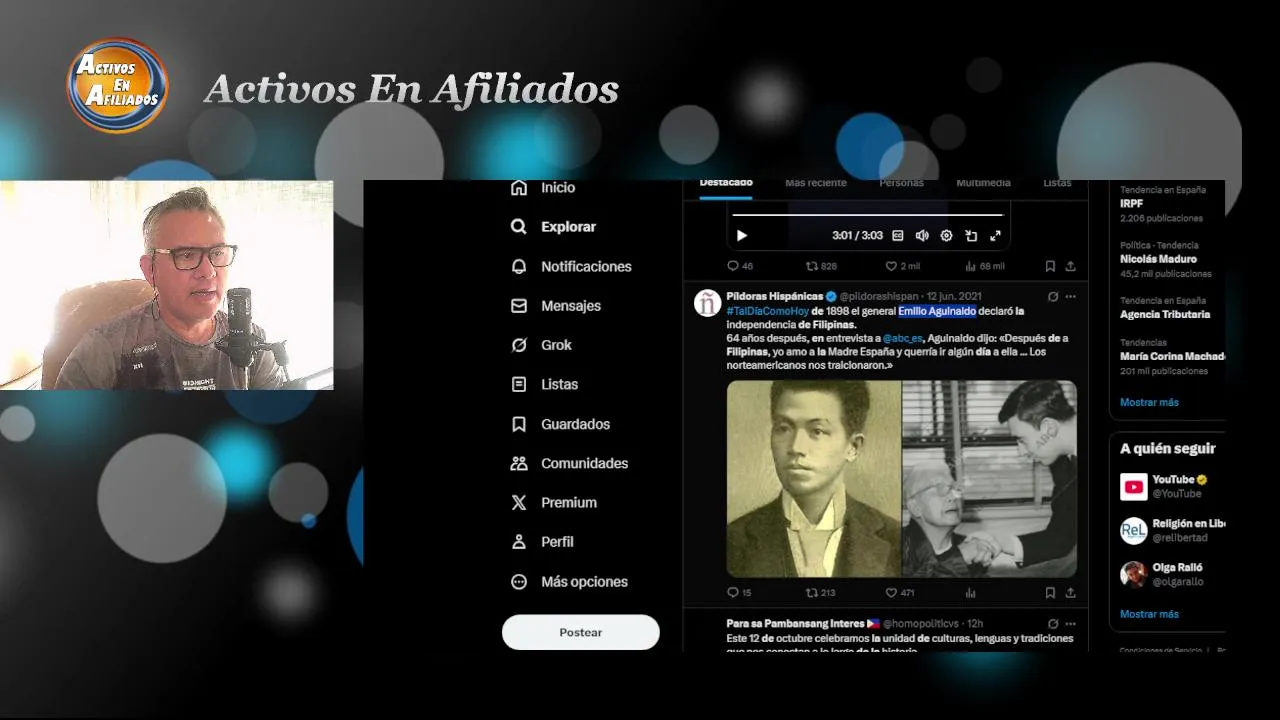Open Inicio from the sidebar
The image size is (1280, 720).
coord(543,187)
